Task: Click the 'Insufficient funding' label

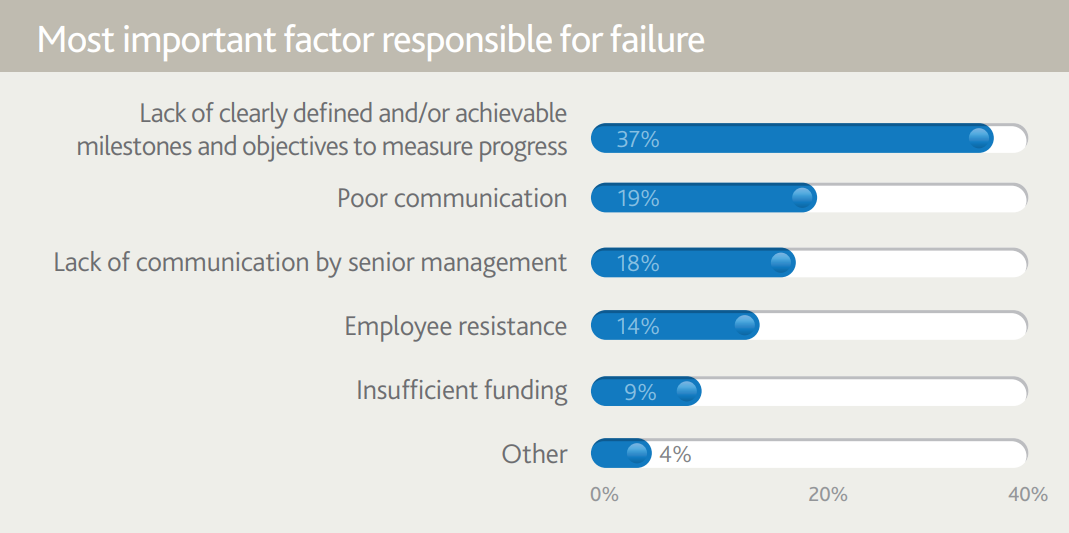Action: (462, 390)
